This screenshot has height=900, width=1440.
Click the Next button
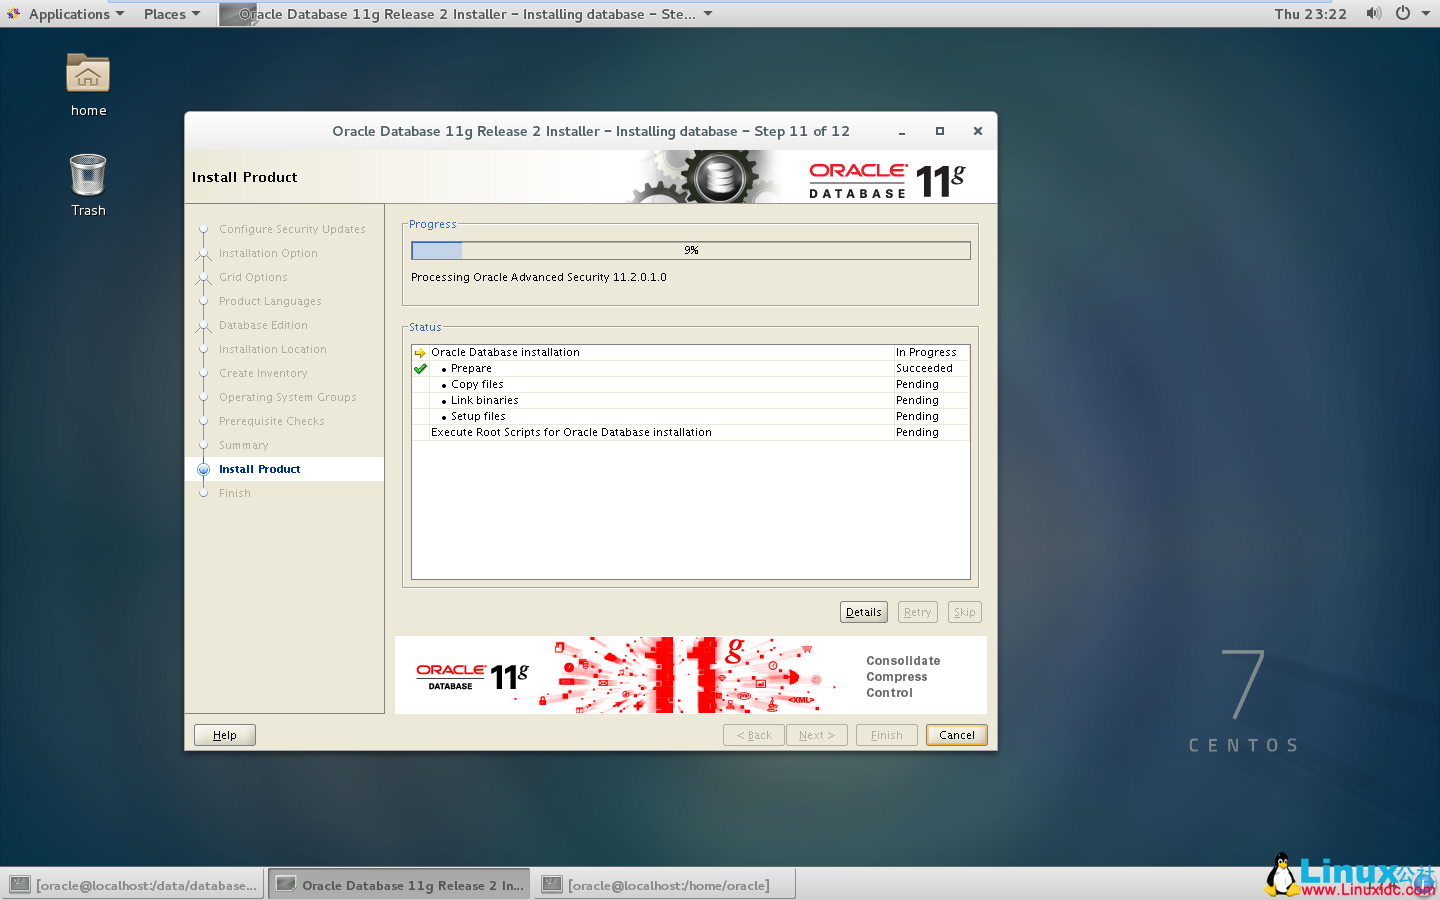click(817, 735)
